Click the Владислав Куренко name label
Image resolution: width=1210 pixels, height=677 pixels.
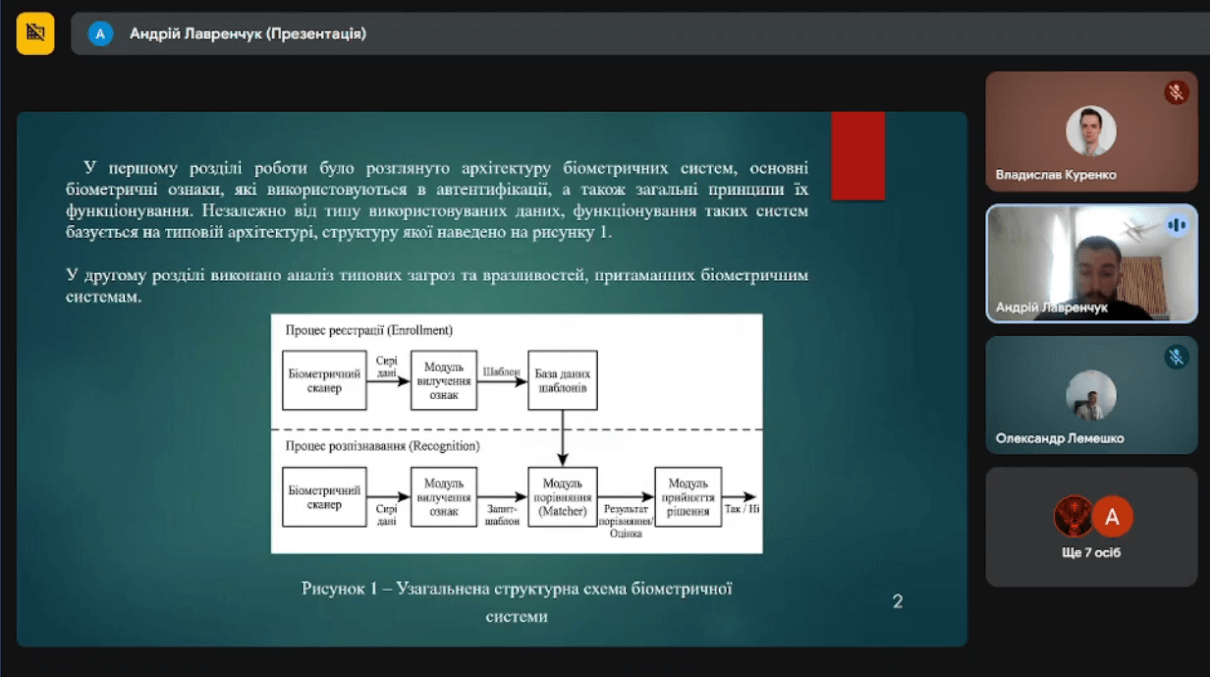point(1056,174)
